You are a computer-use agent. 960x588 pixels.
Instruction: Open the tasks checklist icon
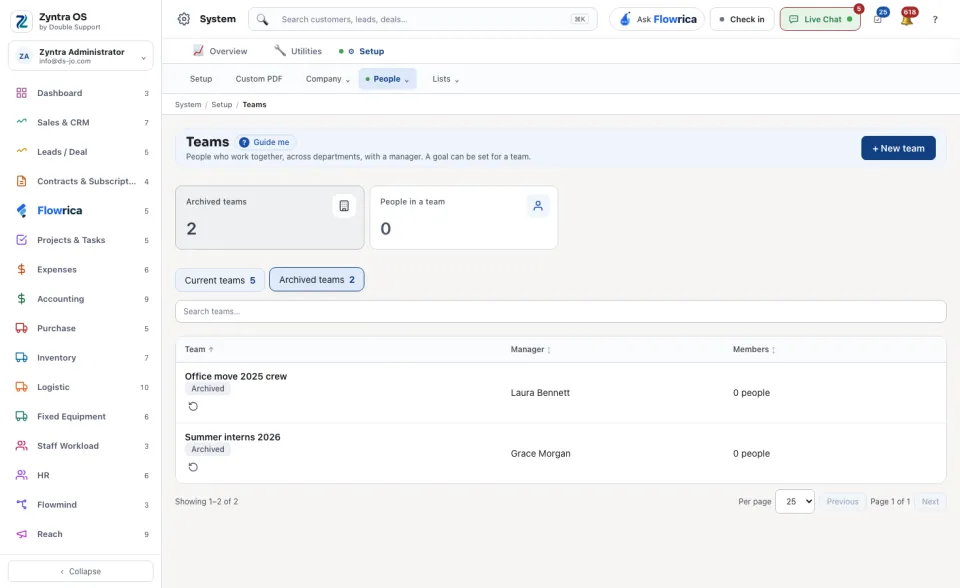coord(878,19)
